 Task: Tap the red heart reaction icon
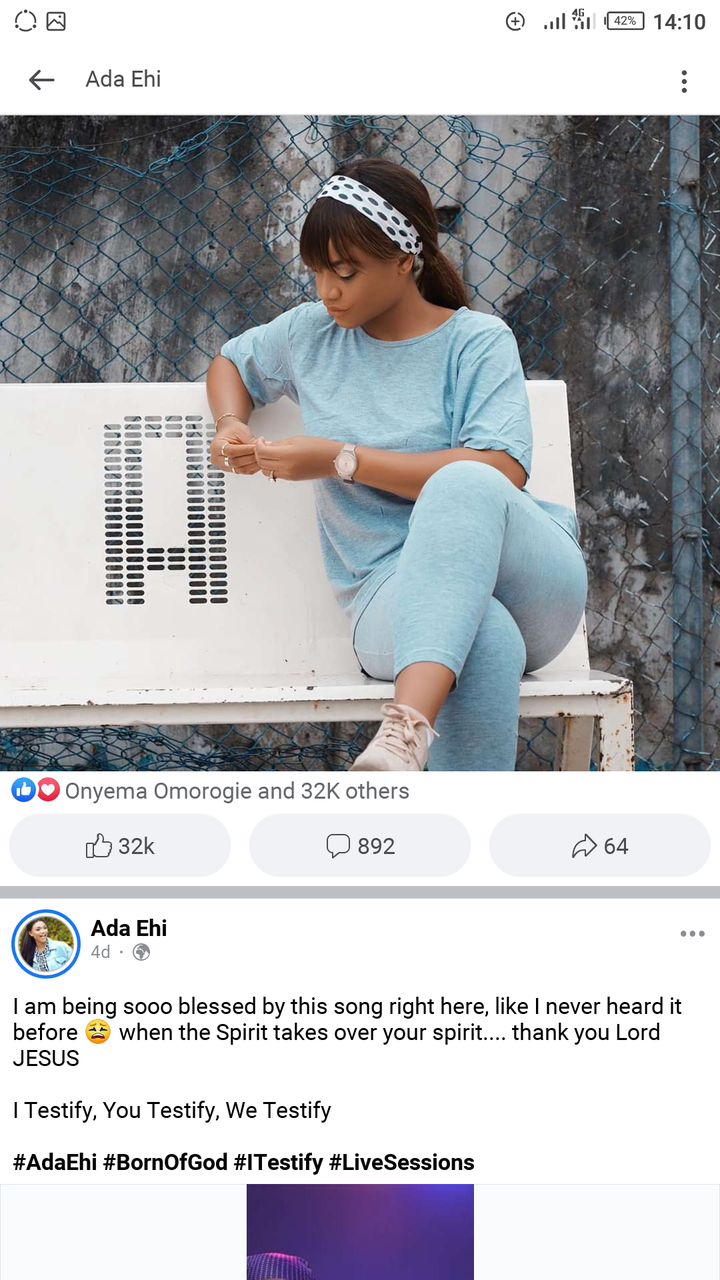click(48, 790)
